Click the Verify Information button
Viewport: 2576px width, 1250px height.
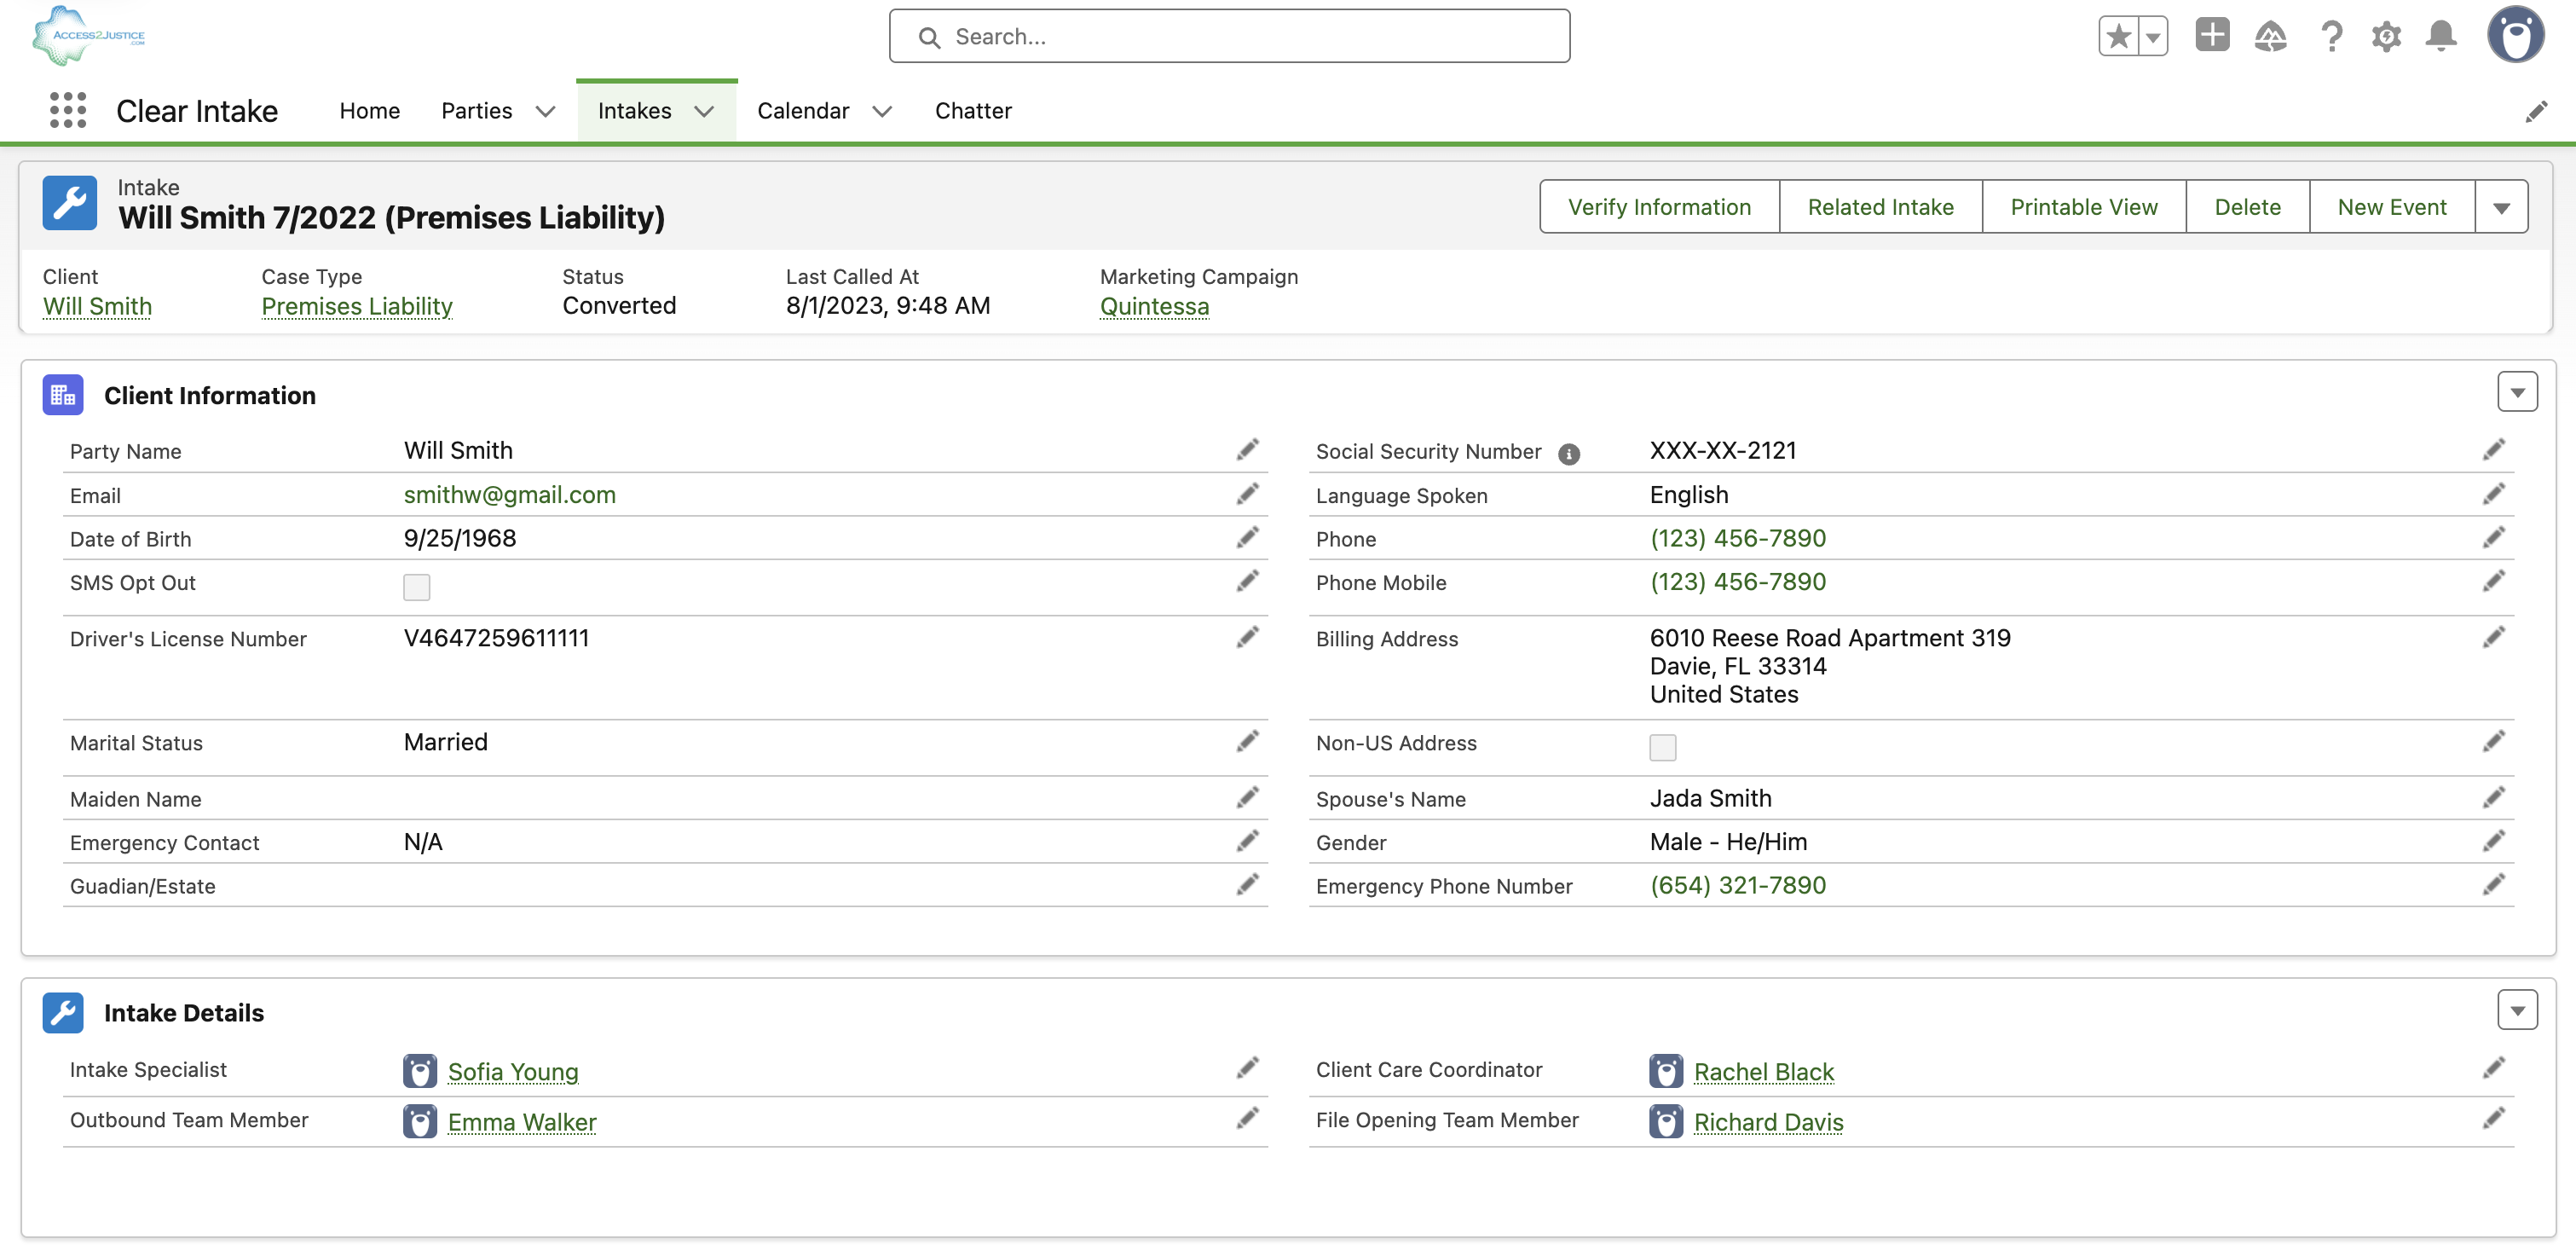click(1660, 207)
